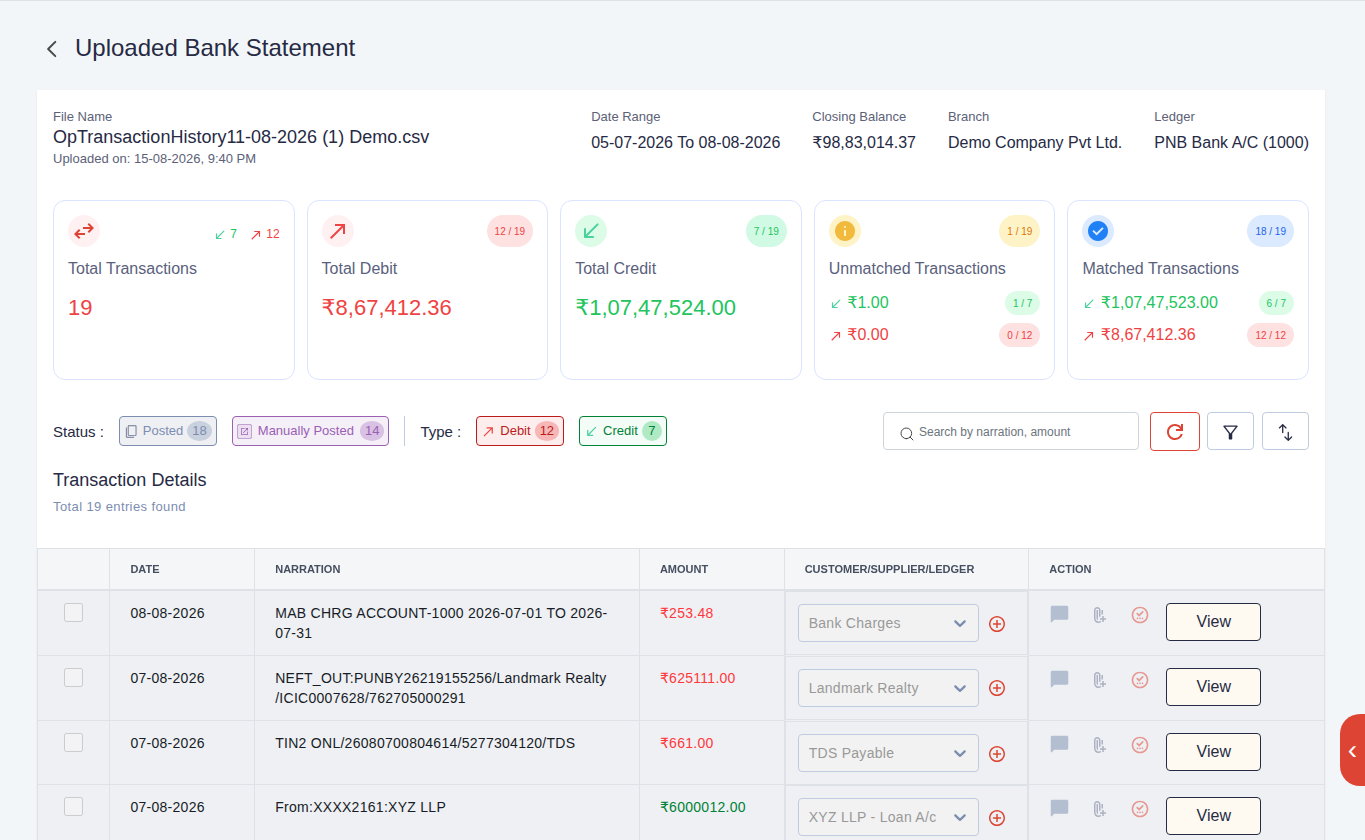This screenshot has width=1365, height=840.
Task: Tick checkbox for Landmark Realty NEFT_OUT row
Action: click(73, 677)
